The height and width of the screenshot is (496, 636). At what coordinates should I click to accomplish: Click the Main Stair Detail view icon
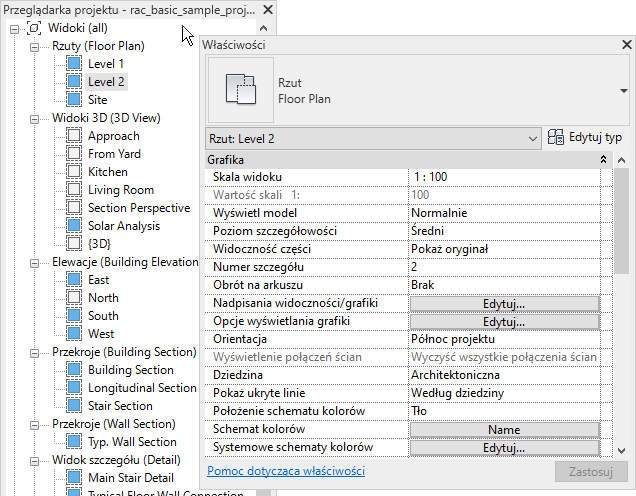(74, 478)
